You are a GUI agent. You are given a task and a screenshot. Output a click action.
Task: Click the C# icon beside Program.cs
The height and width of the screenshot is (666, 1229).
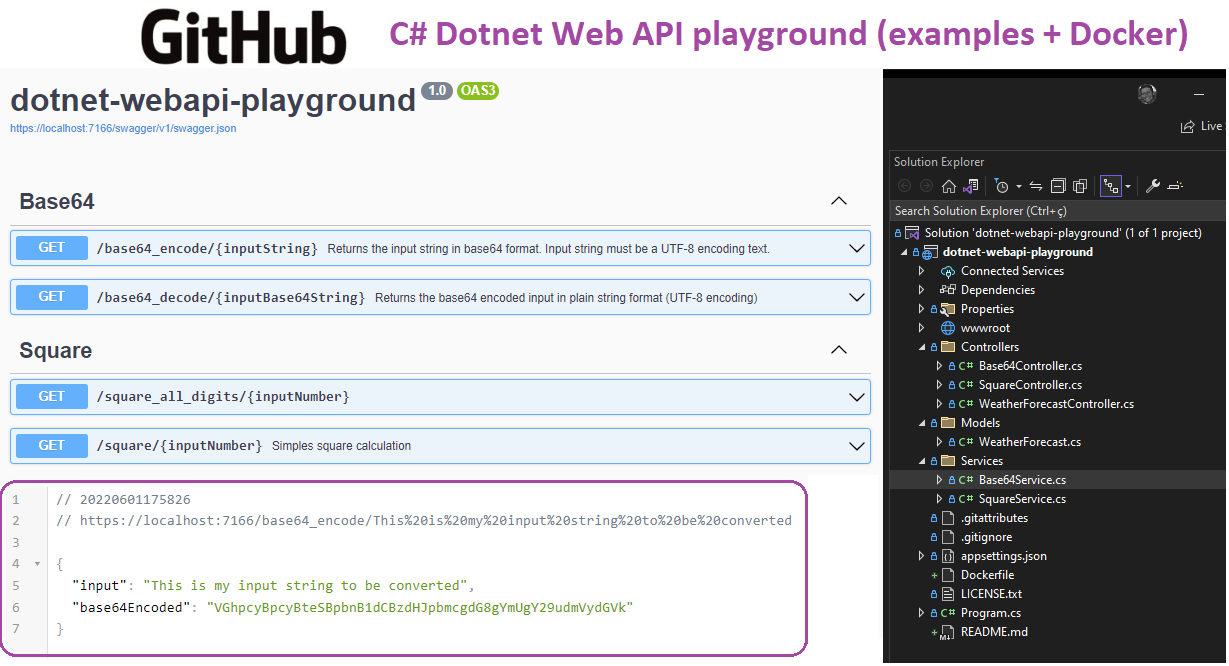click(947, 613)
